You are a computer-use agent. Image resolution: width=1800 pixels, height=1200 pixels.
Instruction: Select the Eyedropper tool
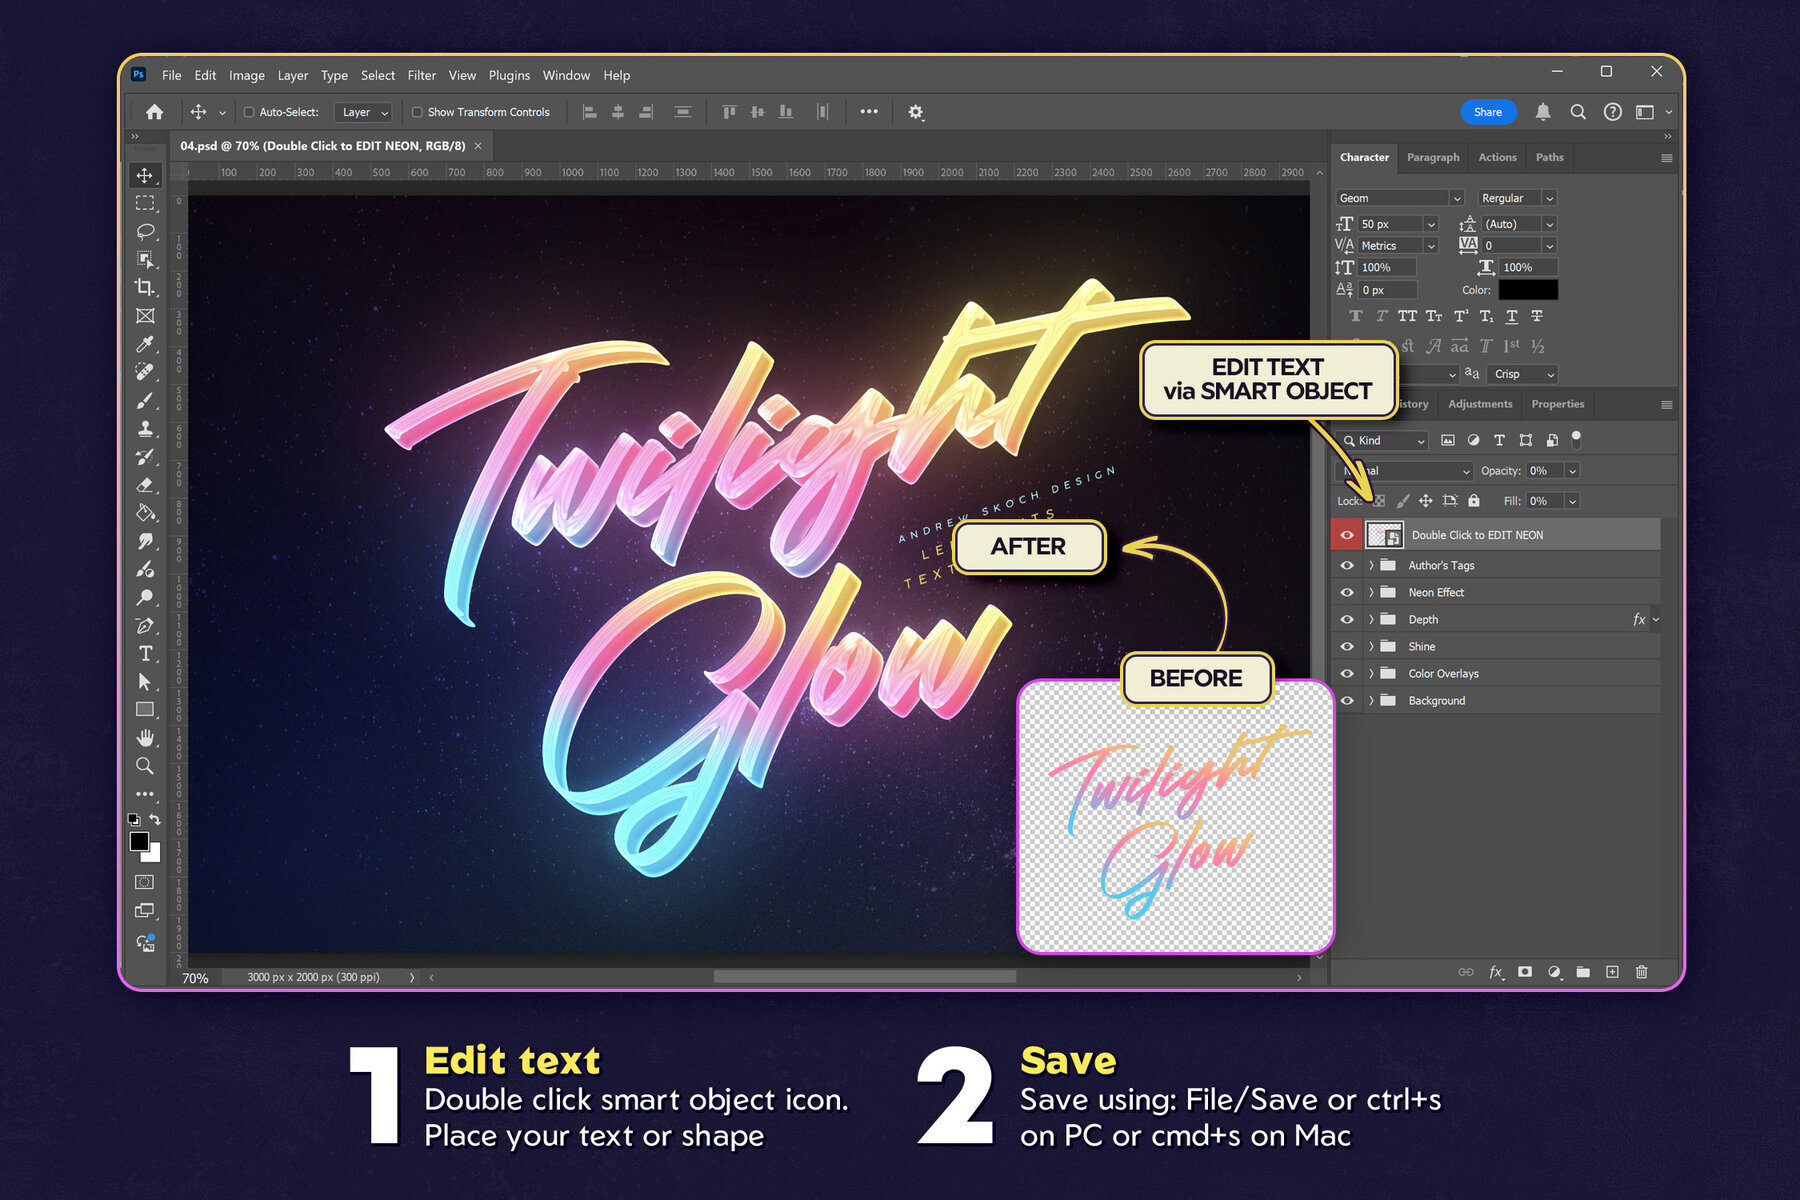[x=145, y=343]
